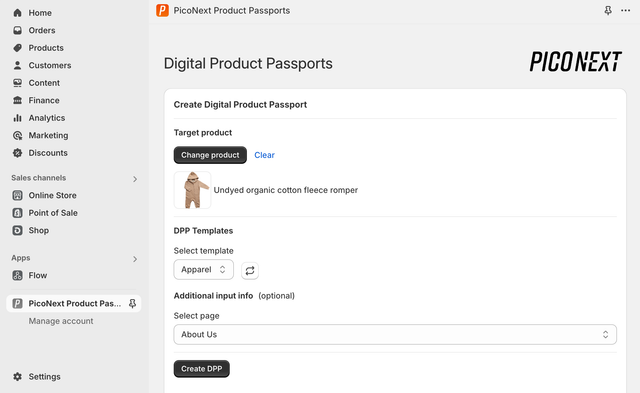Click the Settings gear icon
The image size is (640, 393).
click(17, 377)
